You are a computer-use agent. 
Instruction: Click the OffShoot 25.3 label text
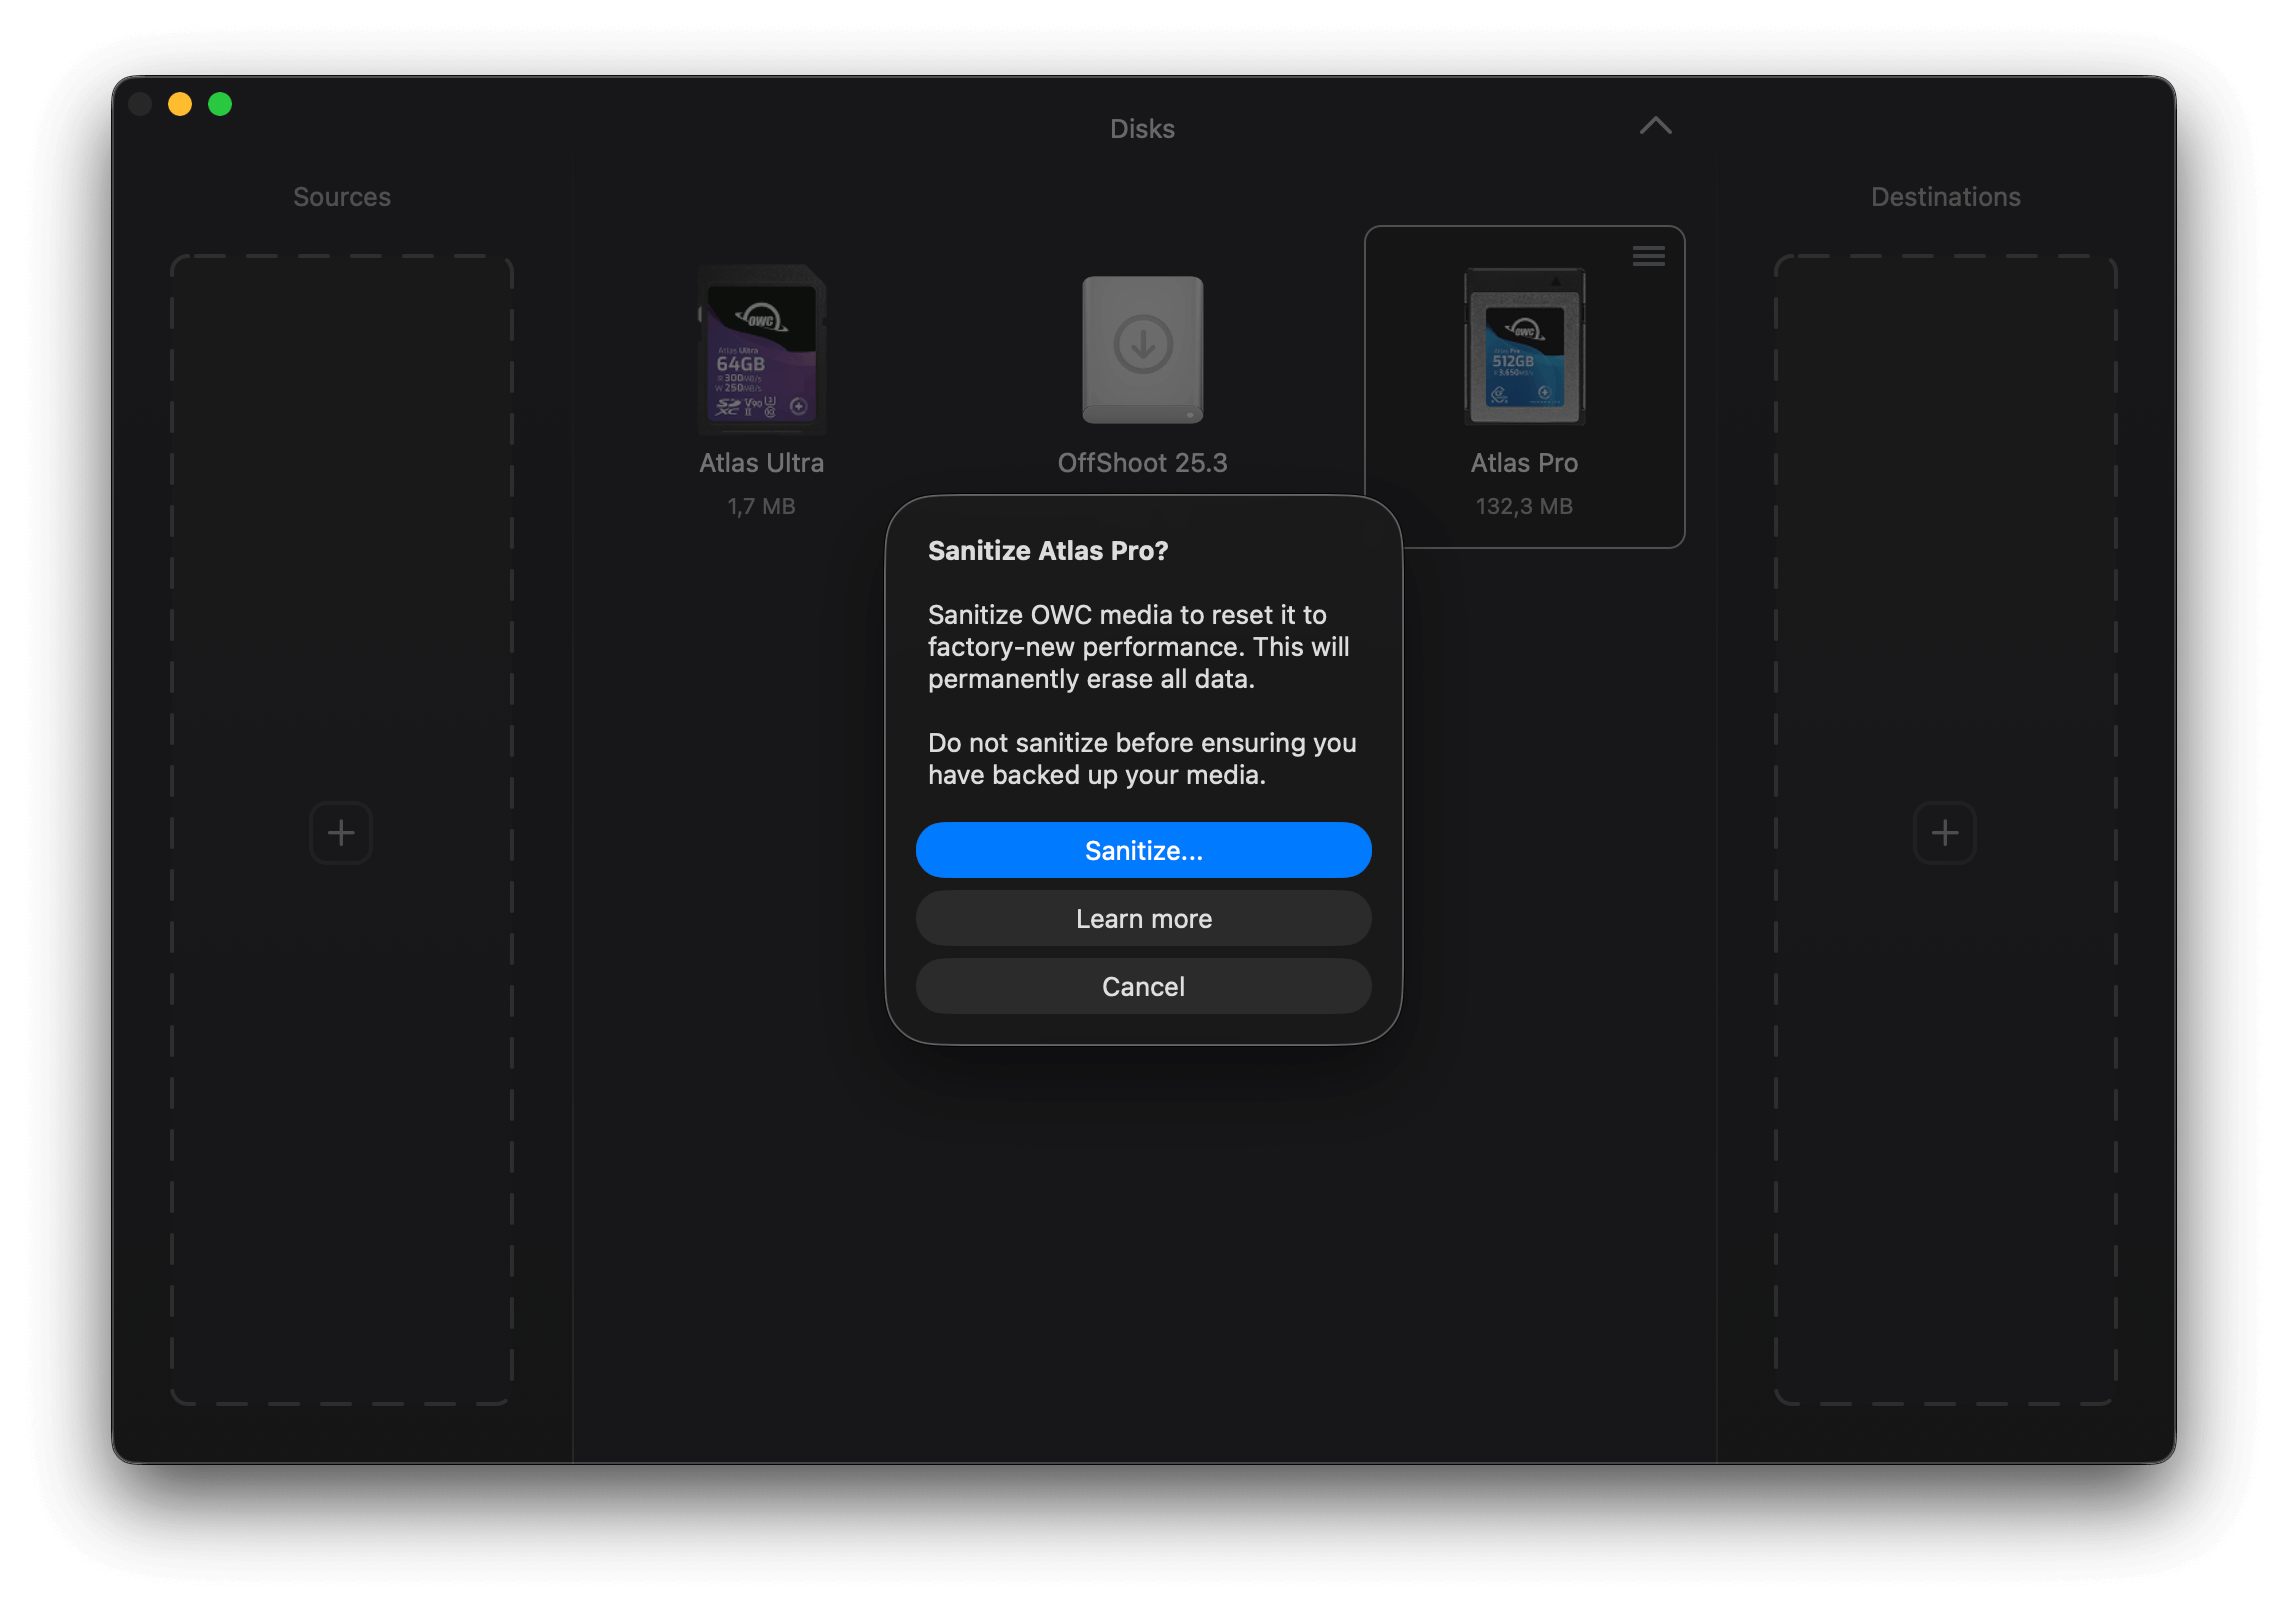coord(1142,463)
